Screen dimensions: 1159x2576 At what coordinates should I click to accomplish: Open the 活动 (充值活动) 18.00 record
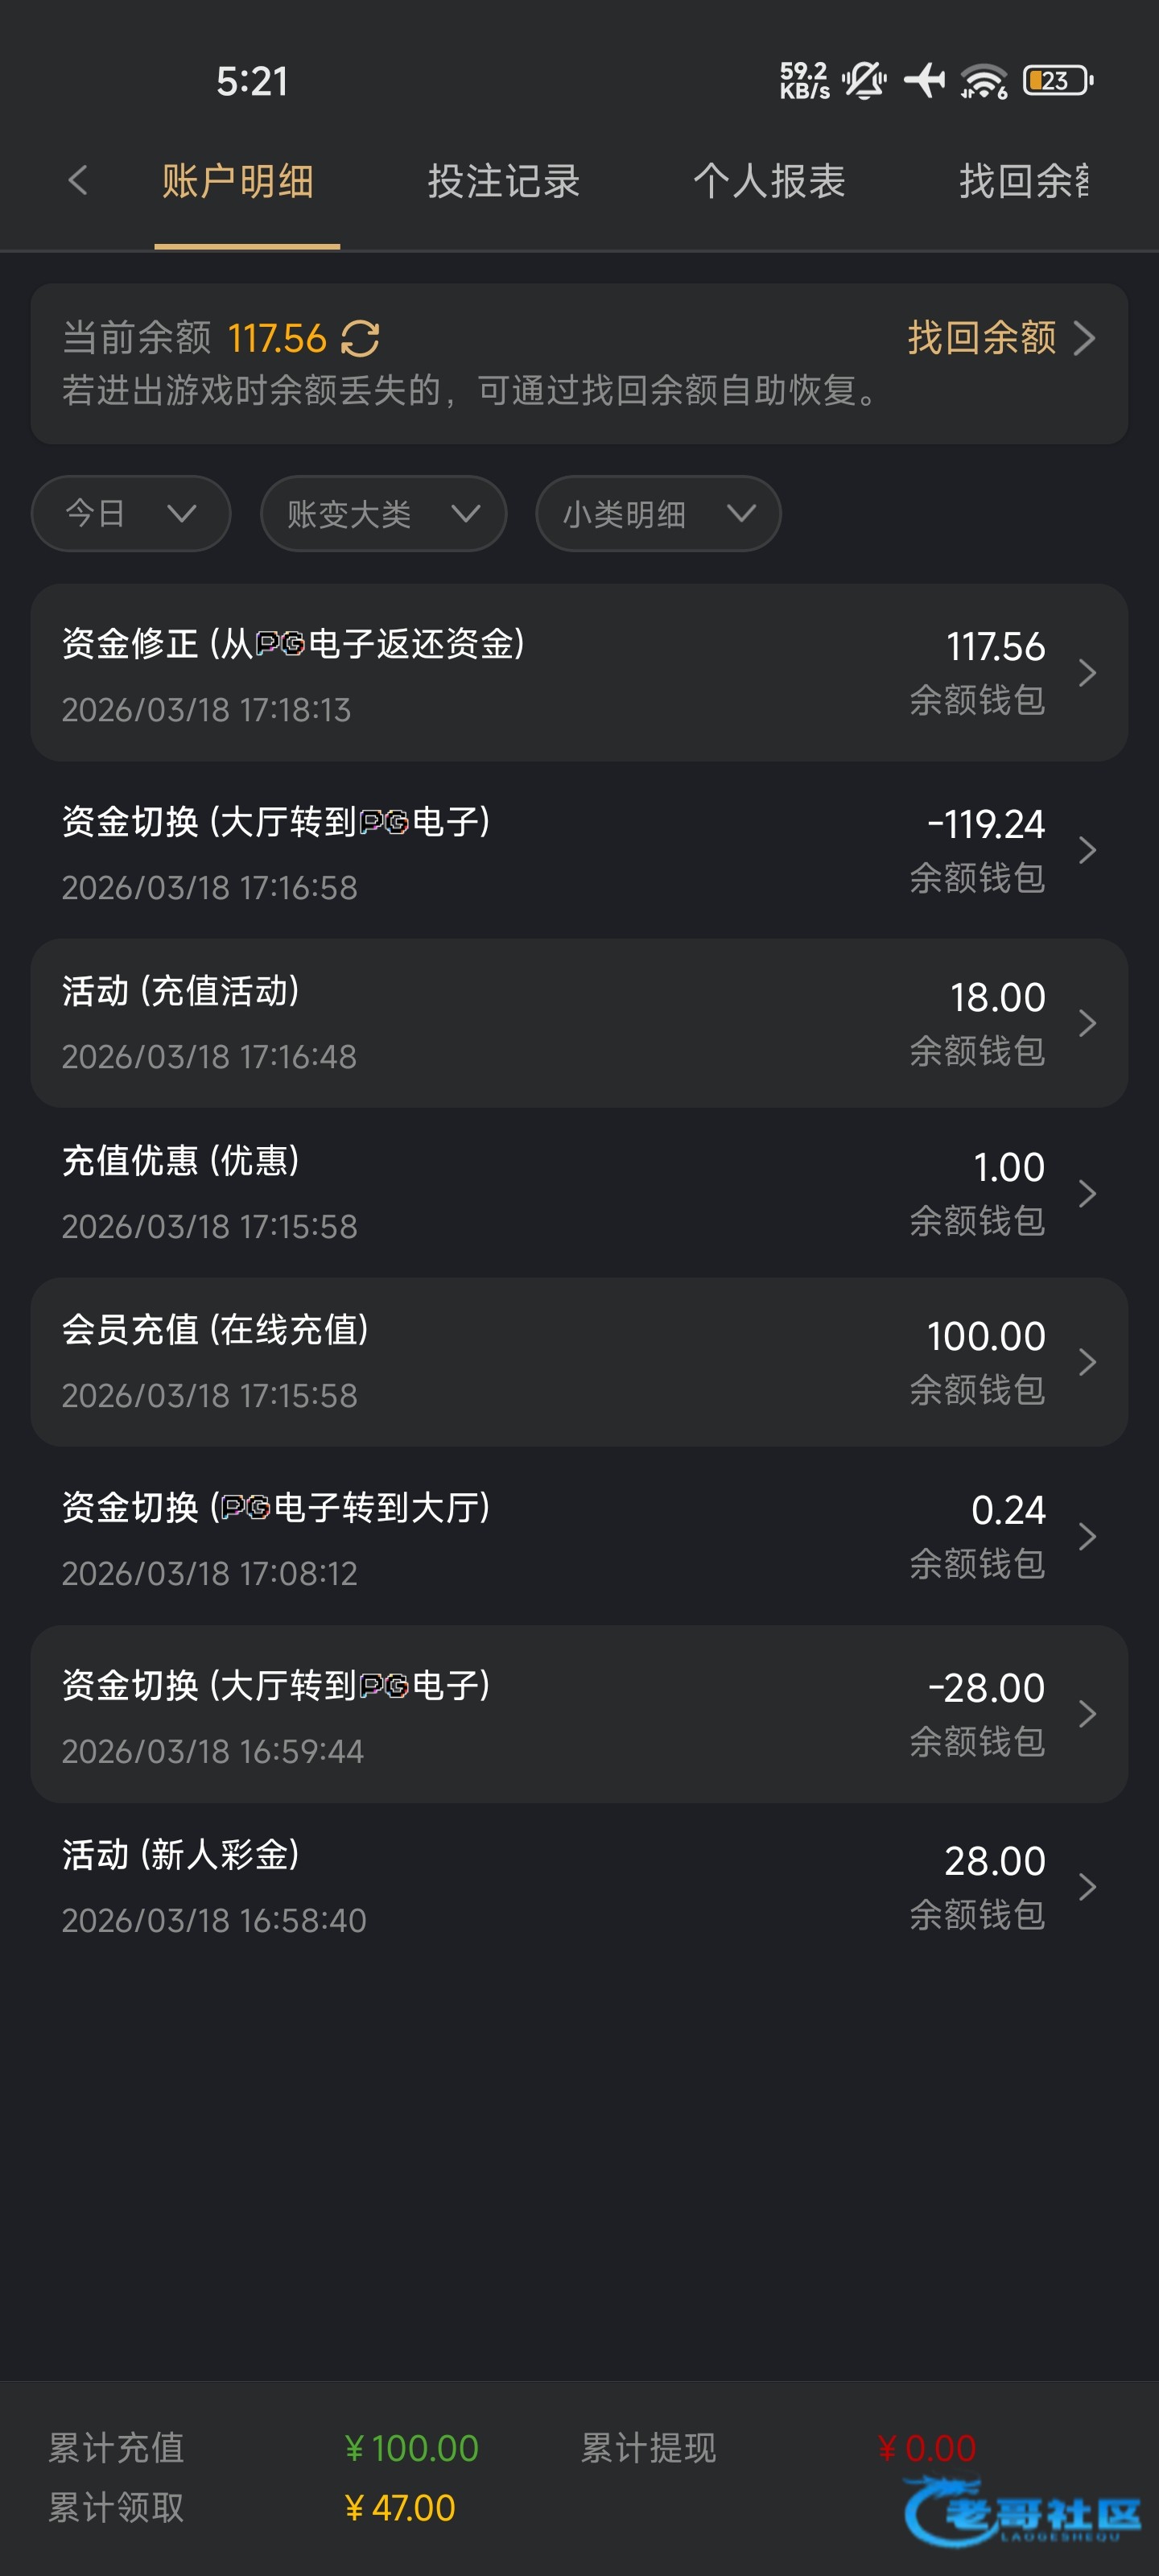pos(579,1023)
